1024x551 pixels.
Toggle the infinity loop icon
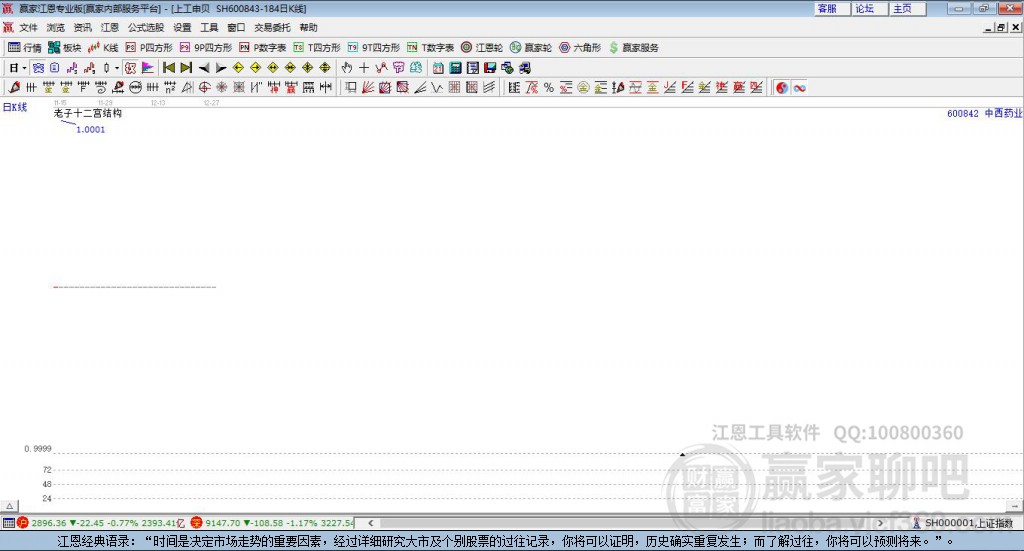(x=799, y=87)
